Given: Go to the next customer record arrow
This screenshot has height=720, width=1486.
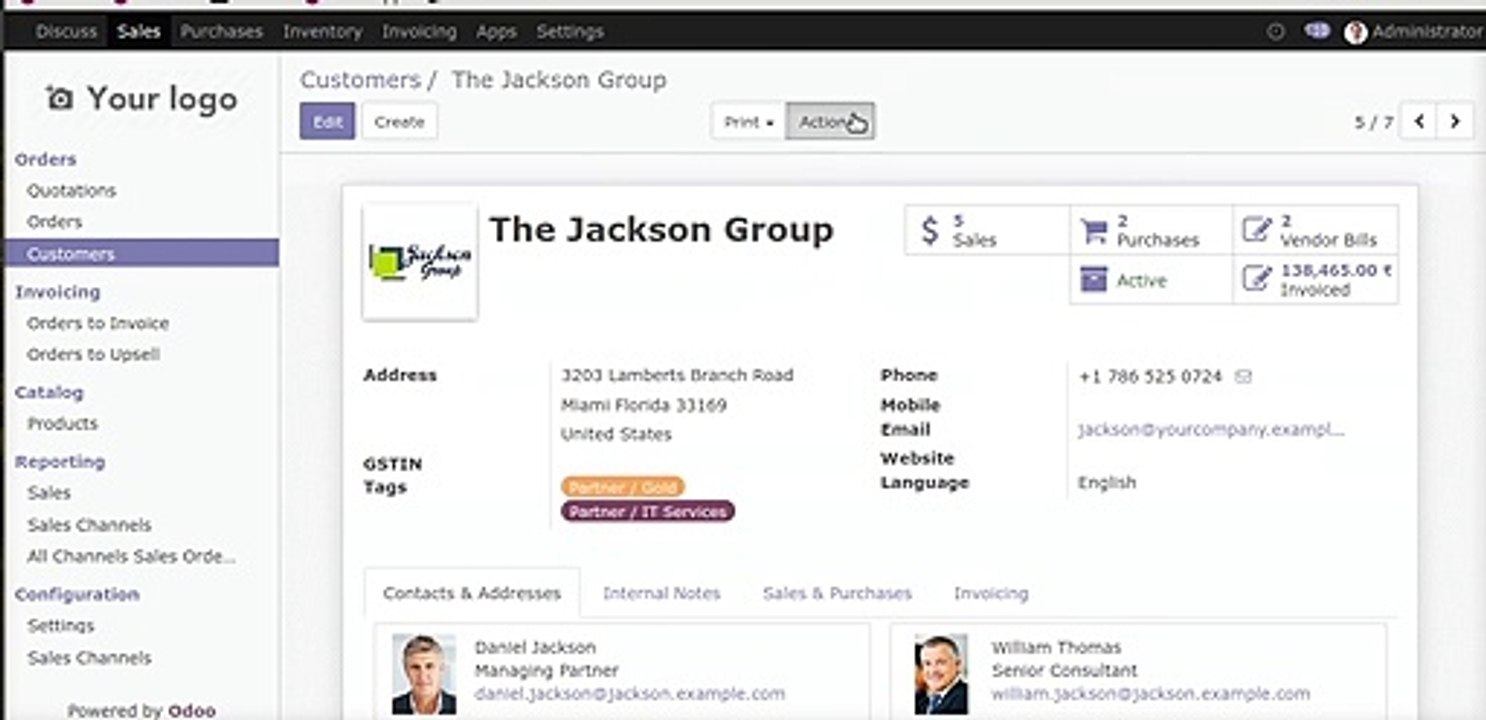Looking at the screenshot, I should point(1455,121).
